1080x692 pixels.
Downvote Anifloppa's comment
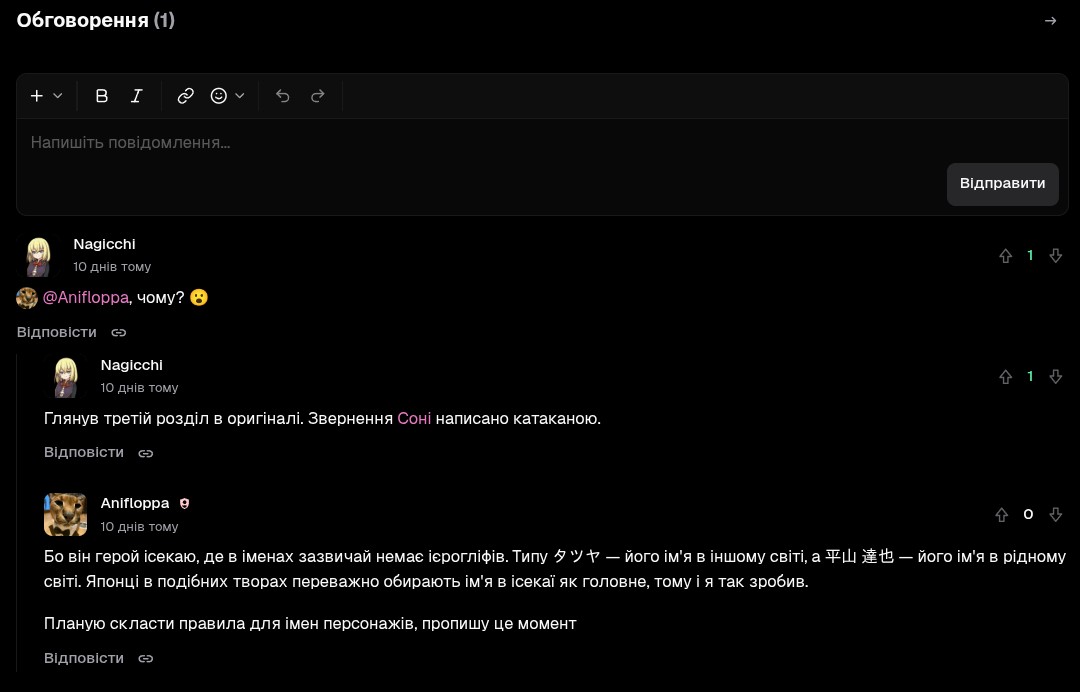(x=1055, y=514)
